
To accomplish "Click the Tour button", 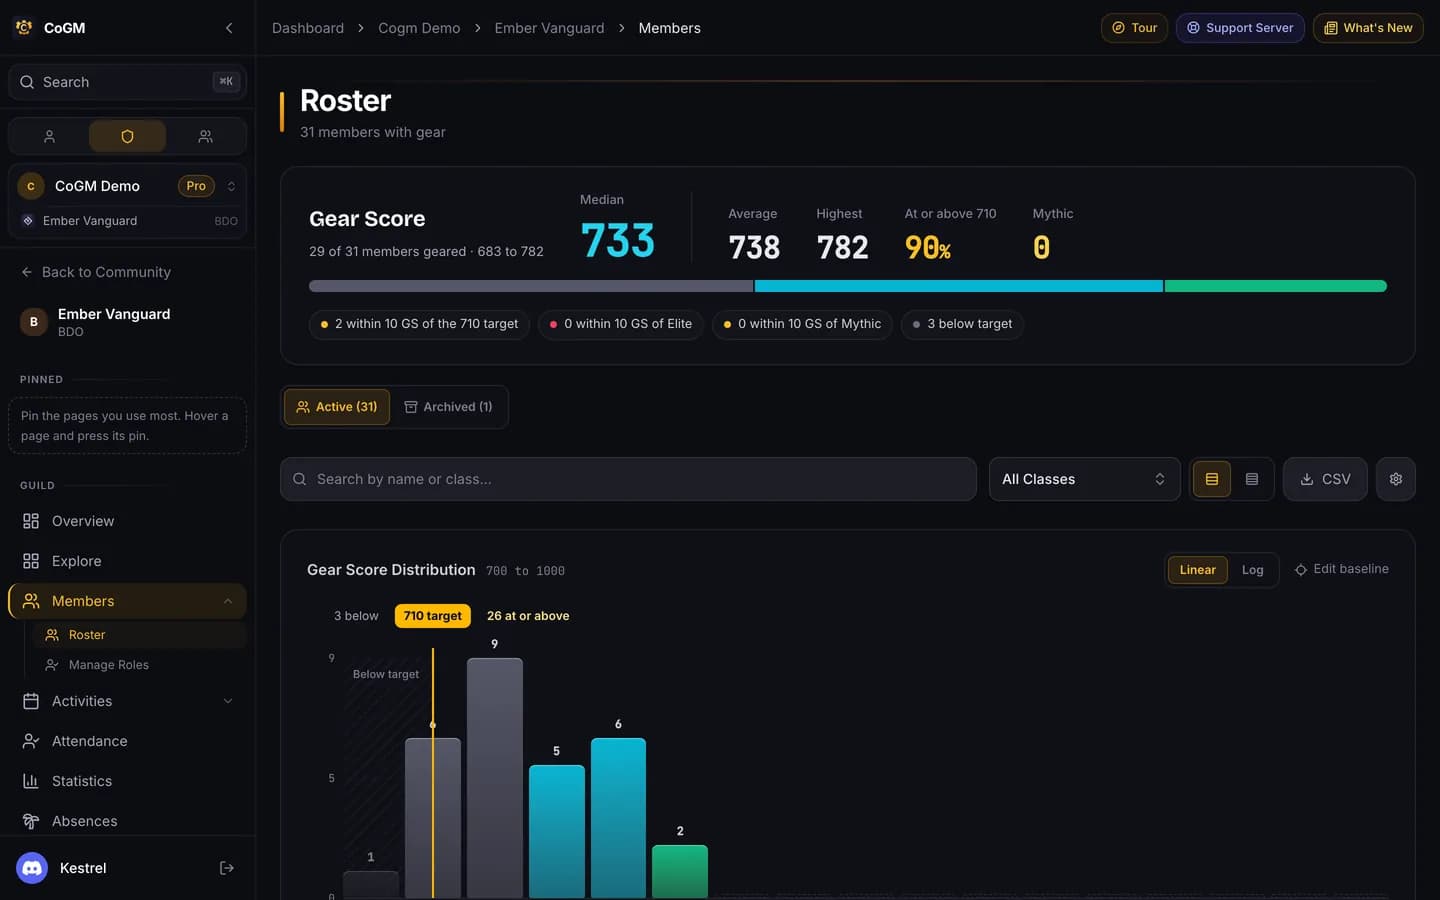I will (x=1134, y=28).
